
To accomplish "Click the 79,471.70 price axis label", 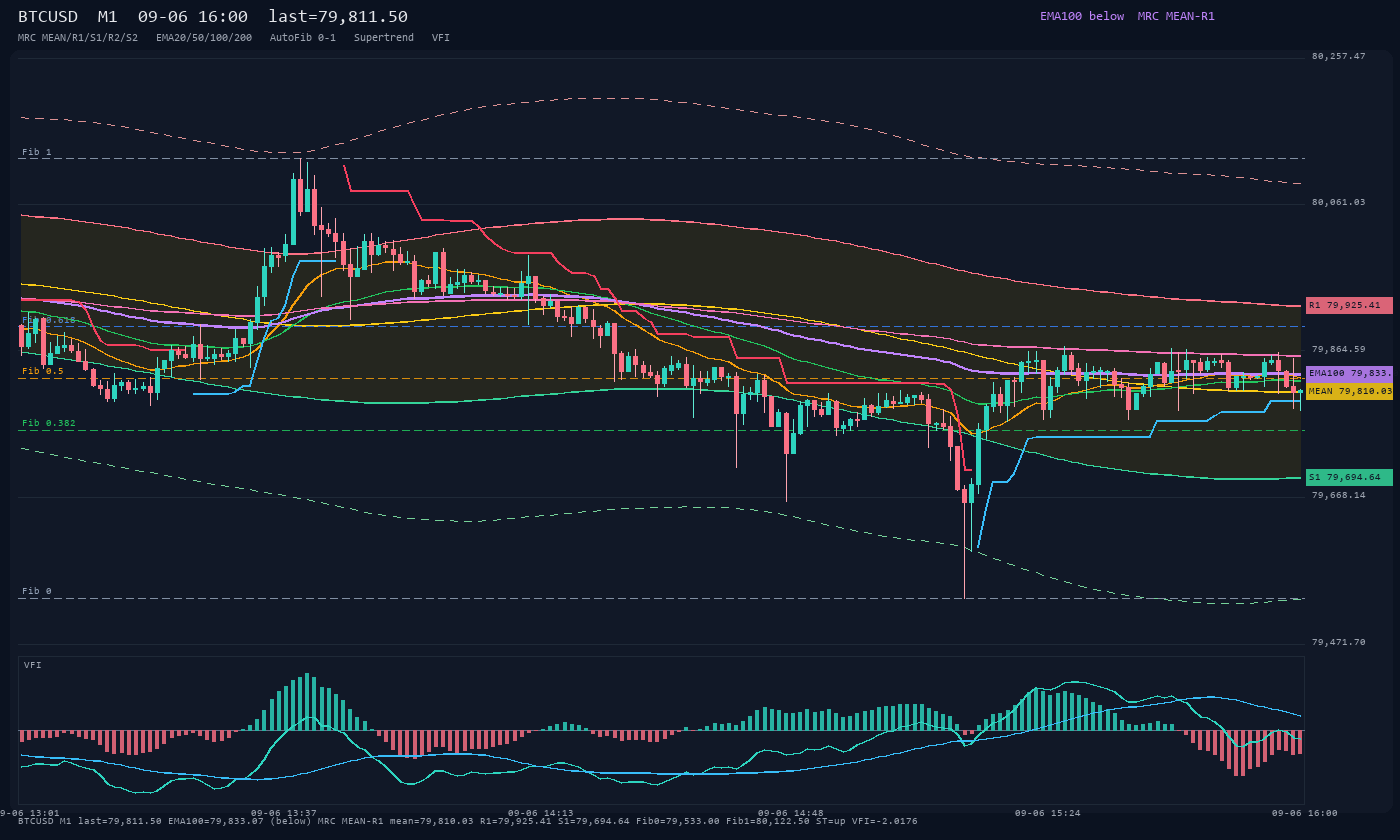I will [x=1338, y=642].
